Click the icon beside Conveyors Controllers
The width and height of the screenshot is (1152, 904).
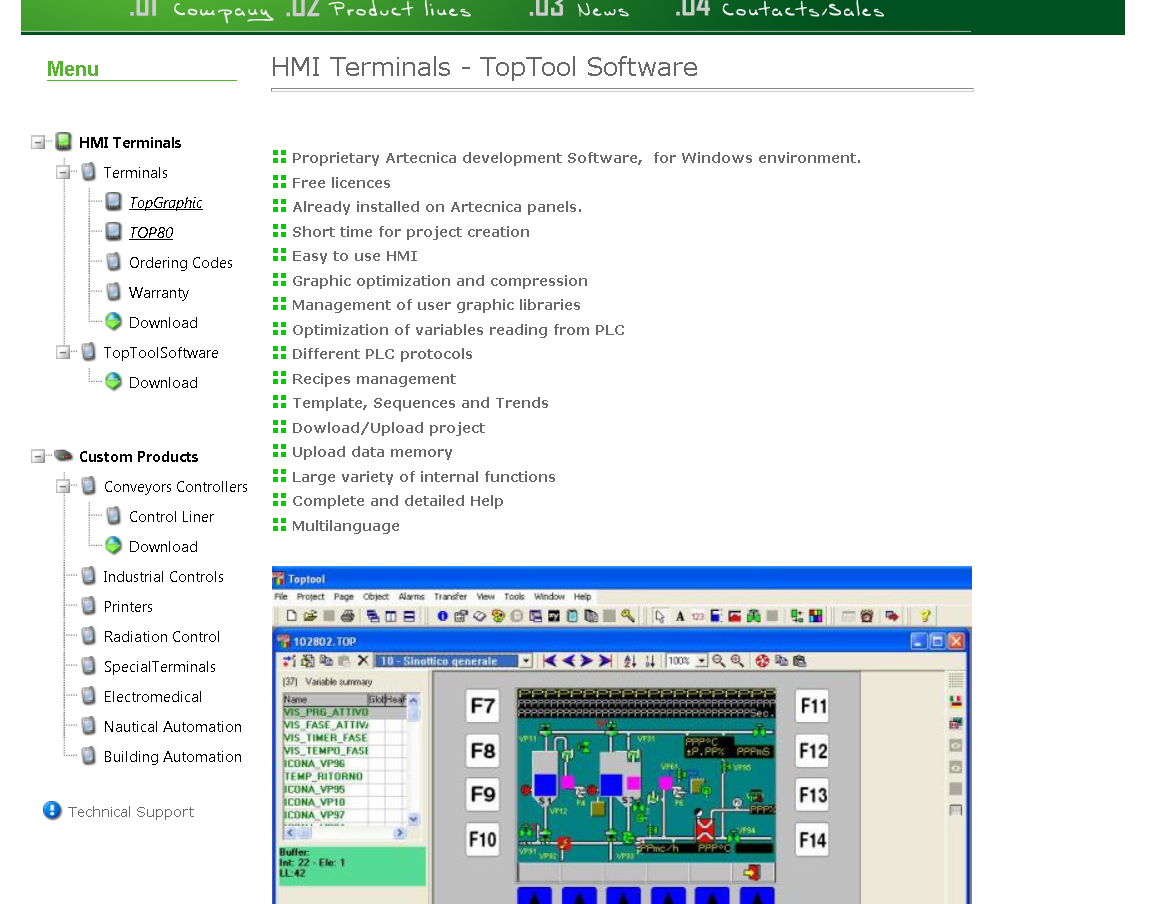(89, 486)
